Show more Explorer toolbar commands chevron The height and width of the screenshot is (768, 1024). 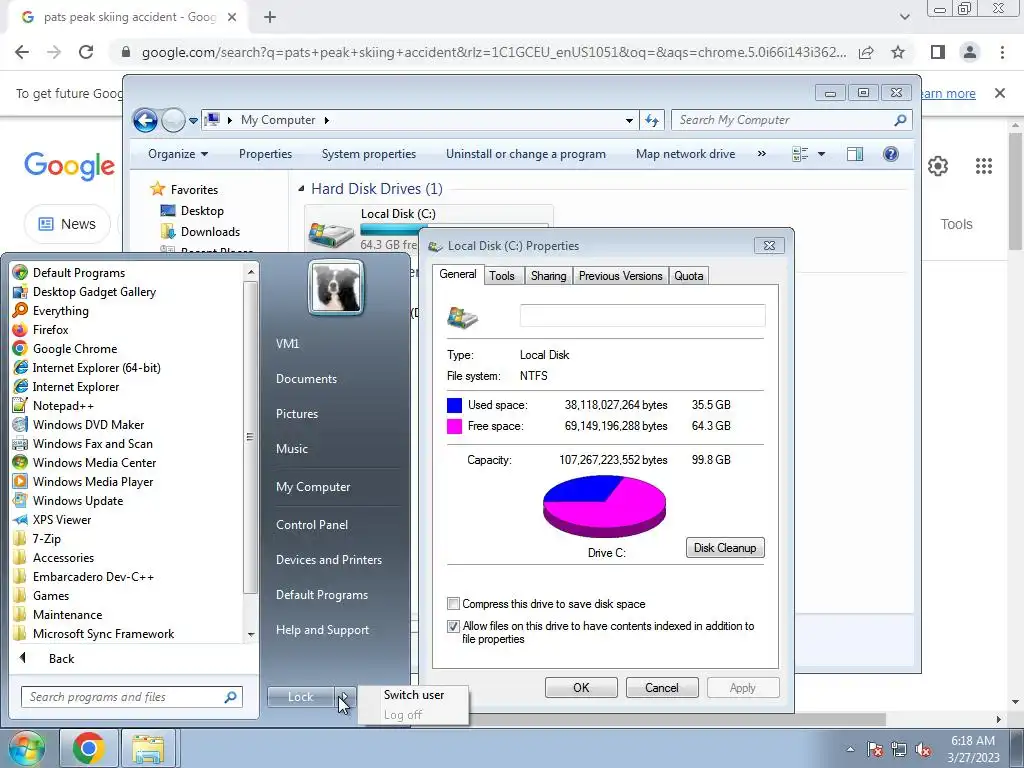[x=761, y=154]
